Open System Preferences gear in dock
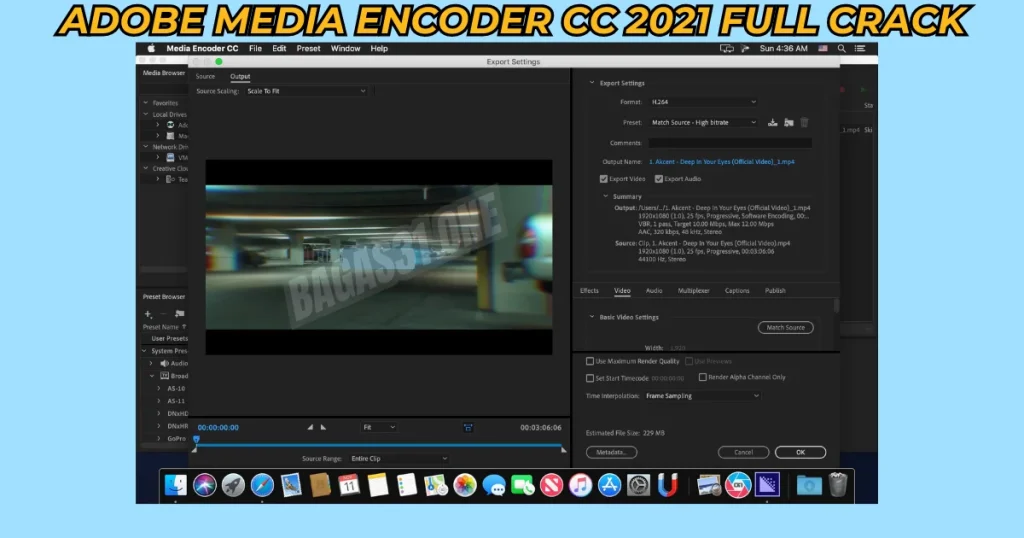This screenshot has width=1024, height=538. point(638,485)
